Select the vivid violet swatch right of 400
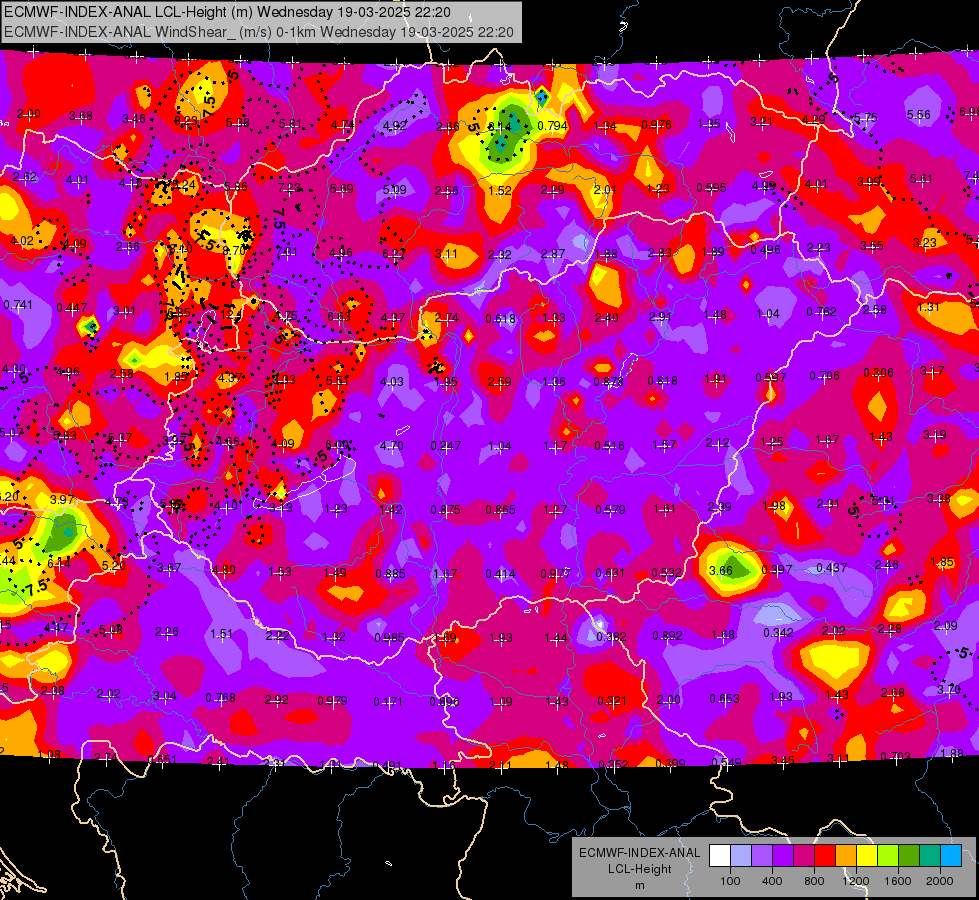979x900 pixels. [x=783, y=856]
